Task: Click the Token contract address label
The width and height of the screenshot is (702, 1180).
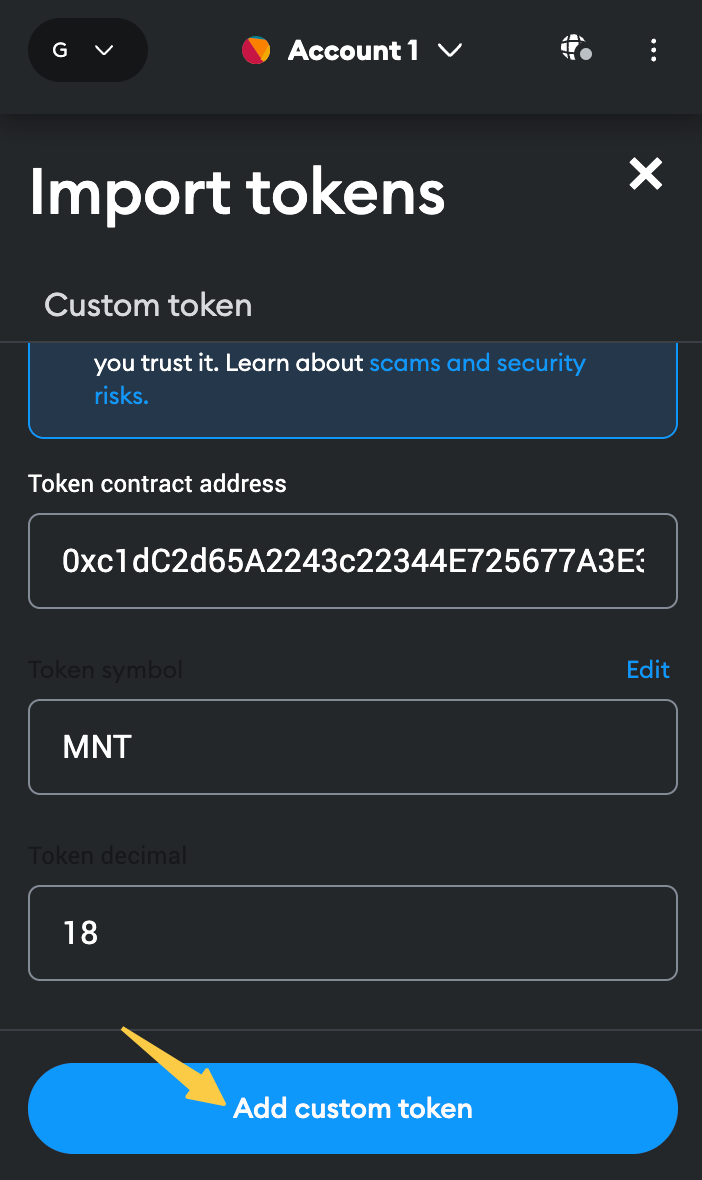Action: (157, 484)
